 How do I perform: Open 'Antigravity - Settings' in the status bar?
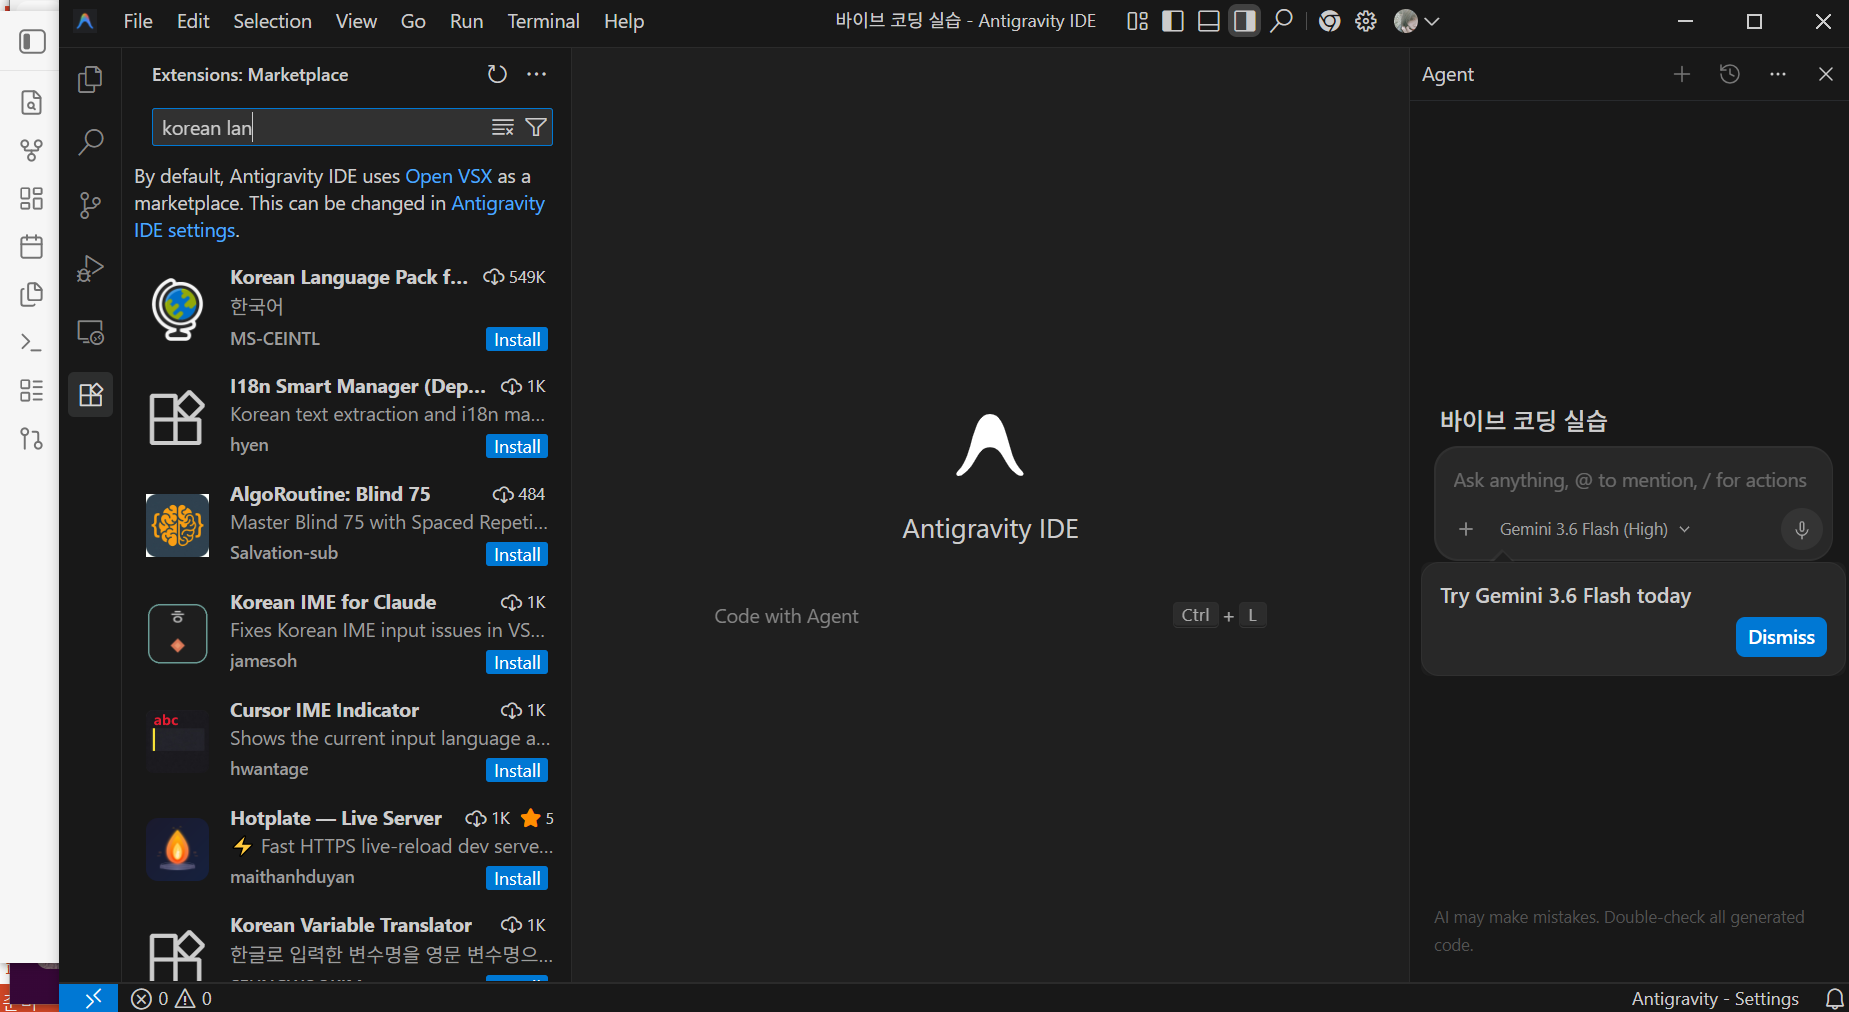point(1715,998)
